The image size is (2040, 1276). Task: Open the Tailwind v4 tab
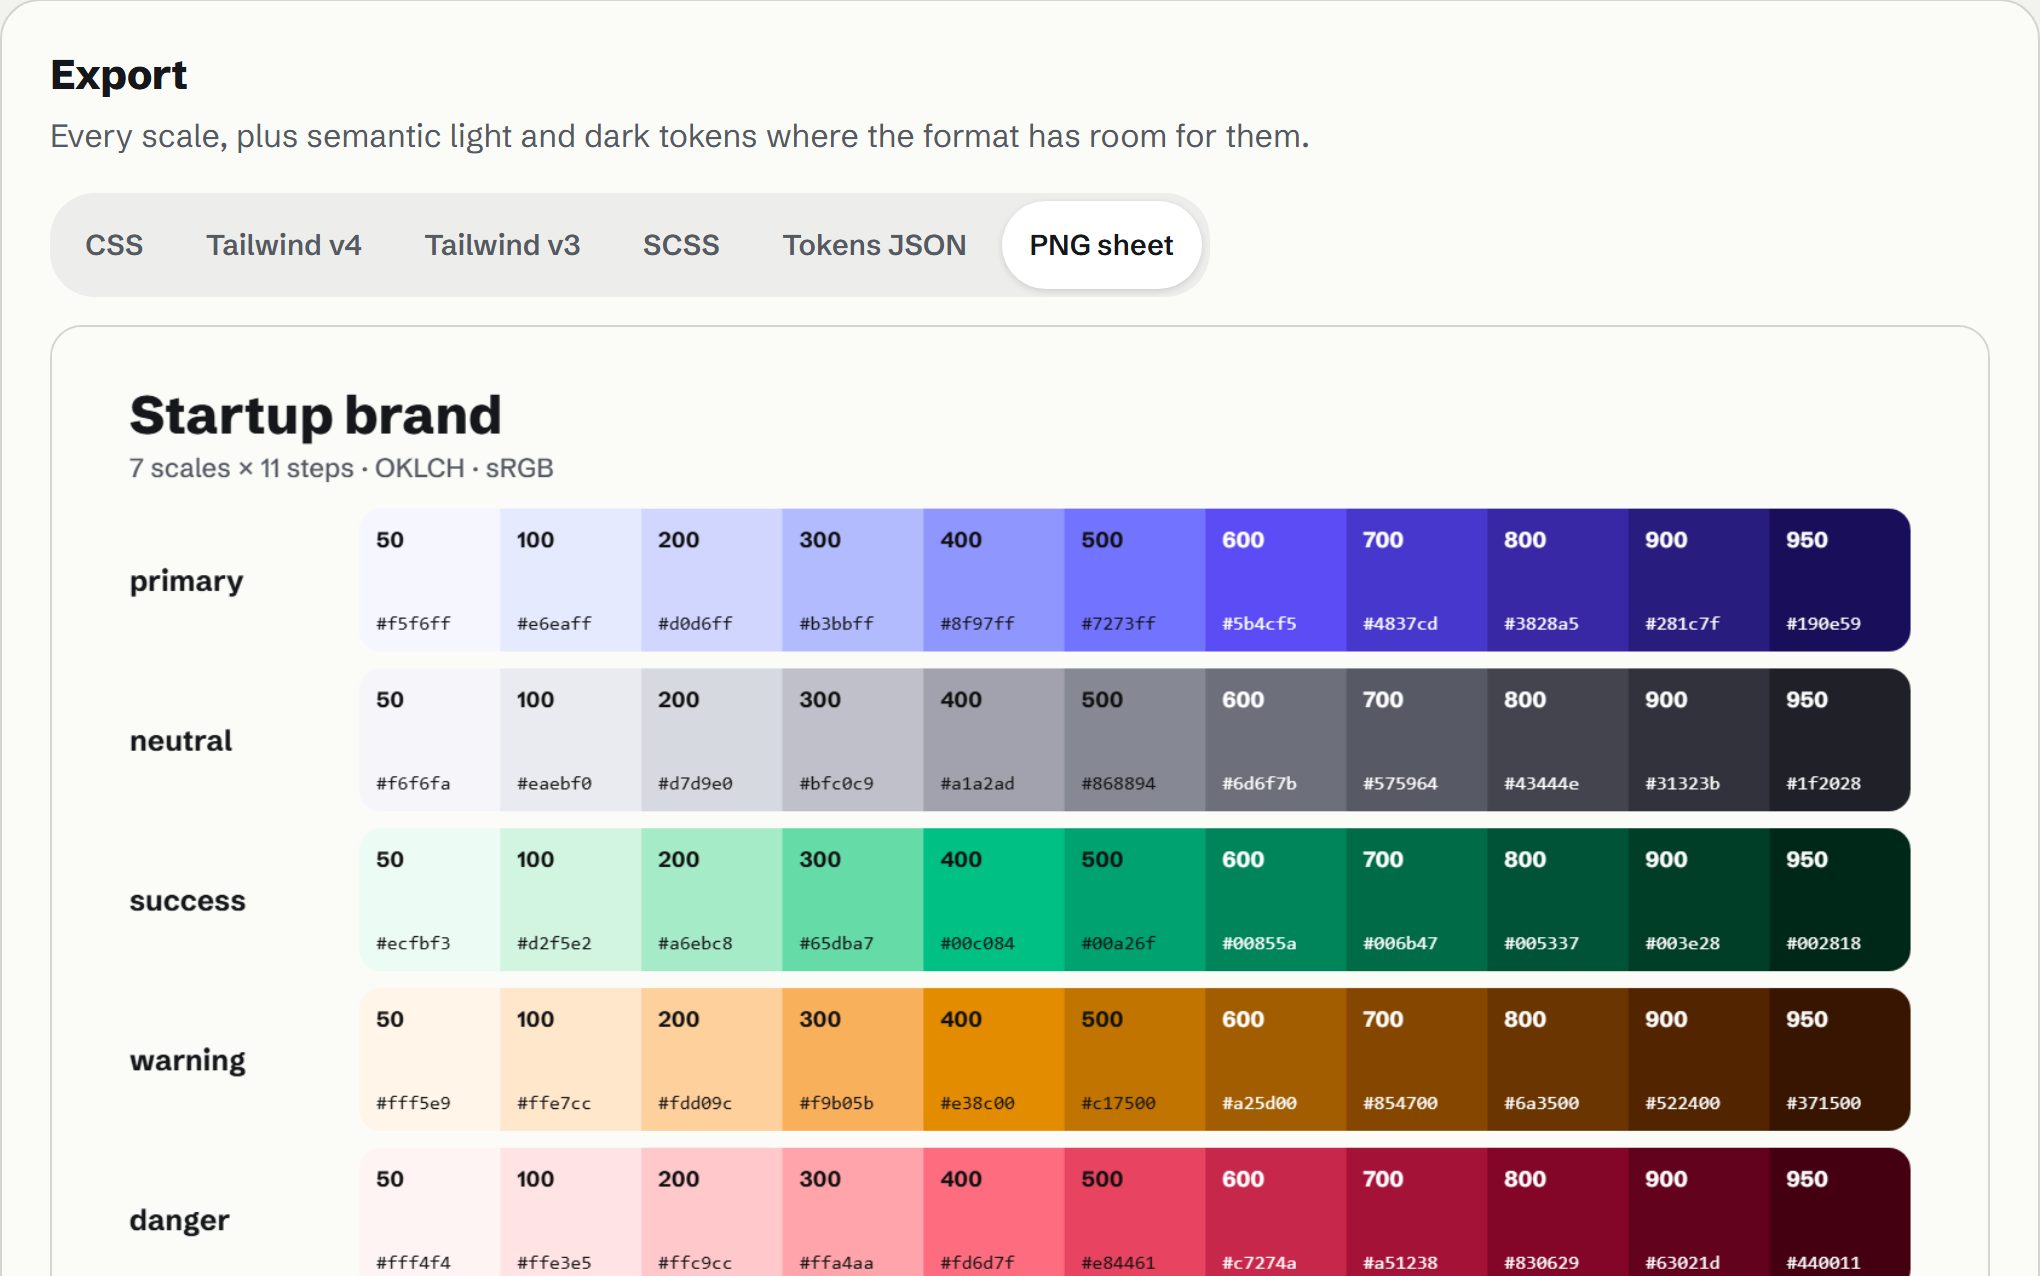(x=284, y=245)
